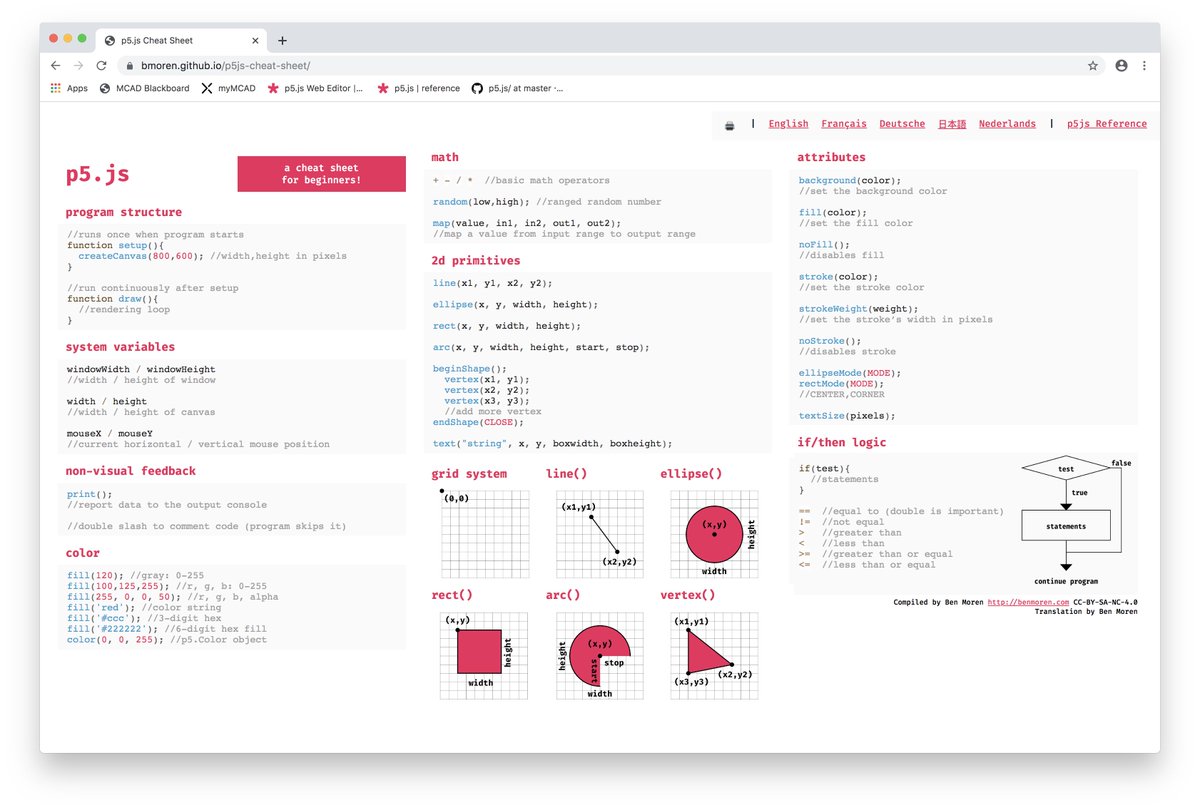Click 'mouseX / mouseY' text

click(110, 434)
